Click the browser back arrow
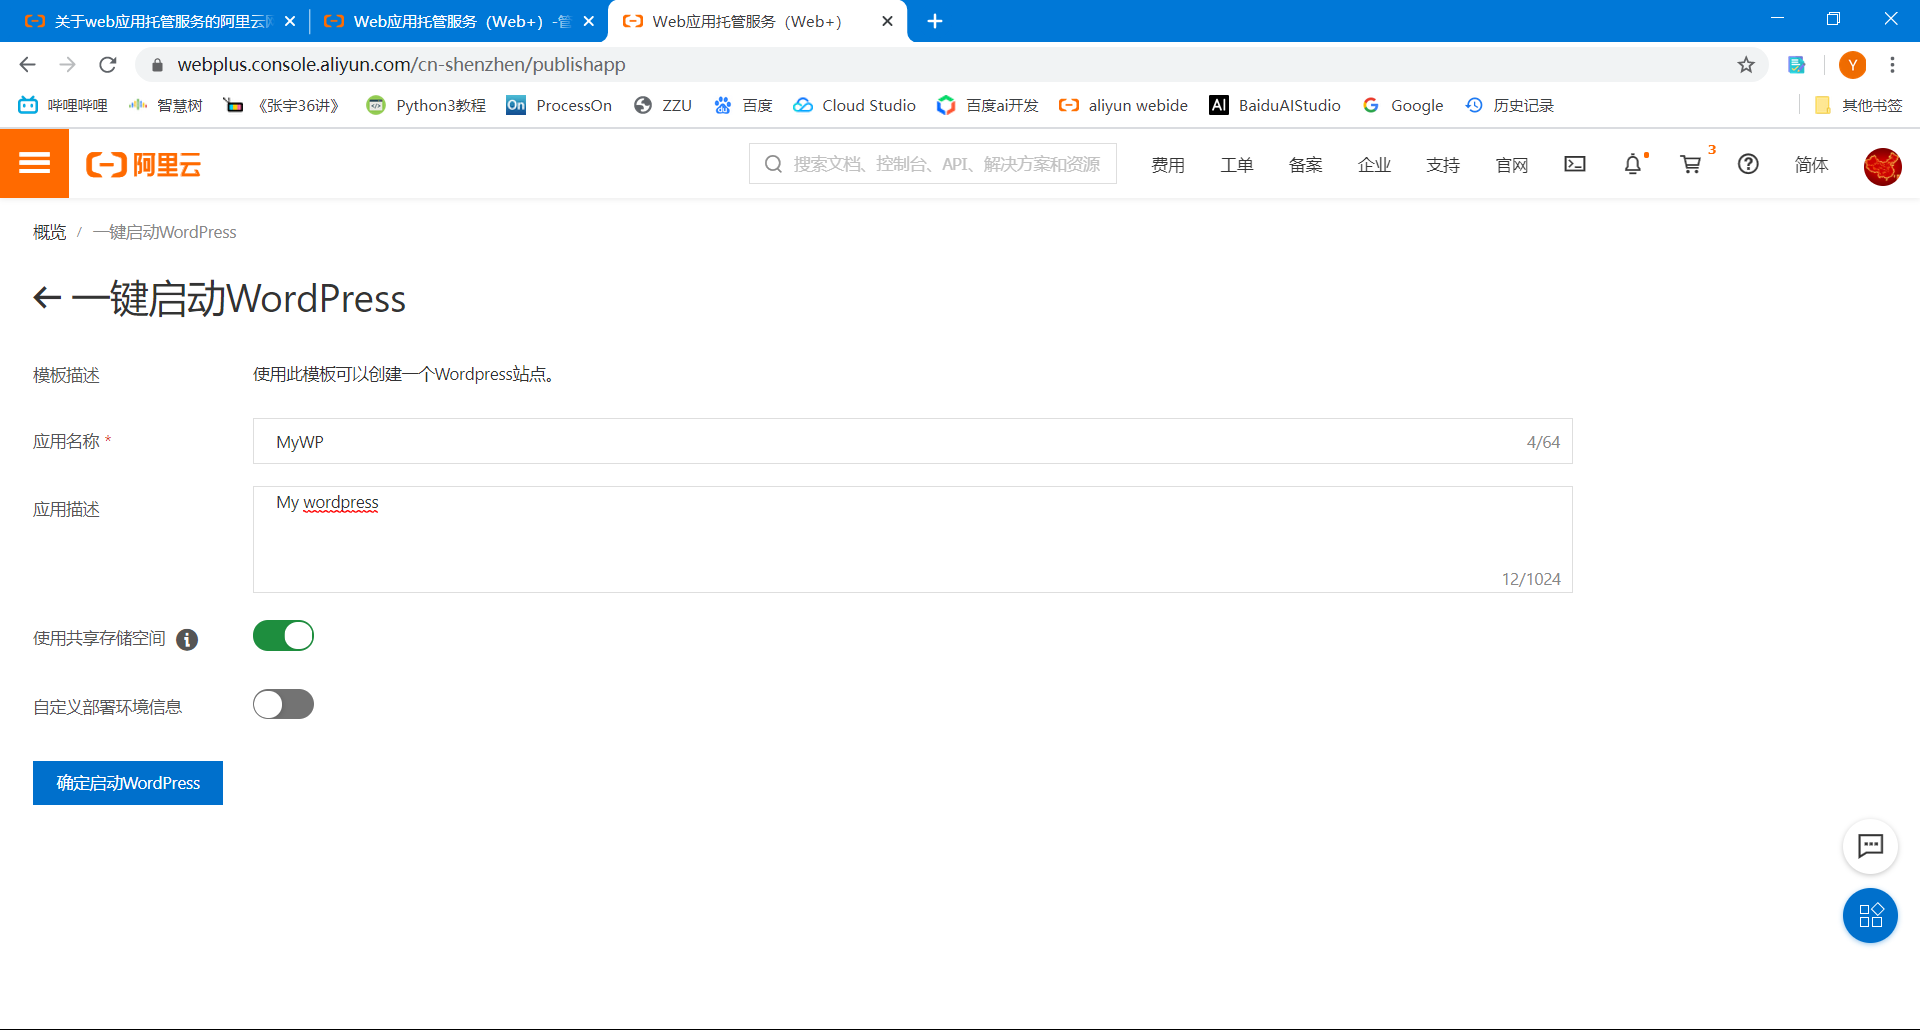Image resolution: width=1920 pixels, height=1030 pixels. pos(27,65)
